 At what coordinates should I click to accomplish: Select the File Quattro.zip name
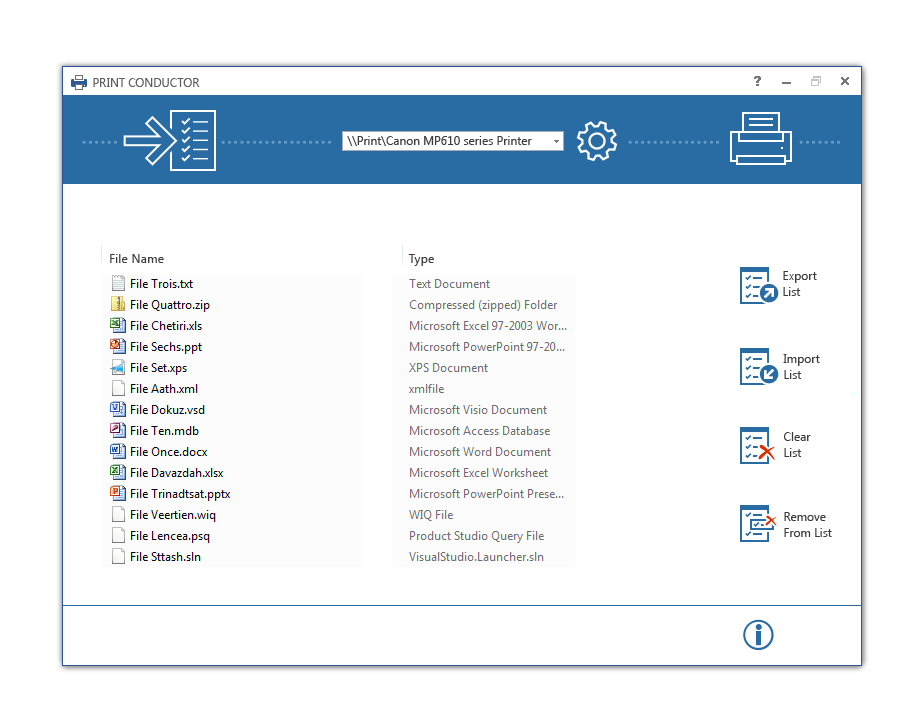(170, 305)
